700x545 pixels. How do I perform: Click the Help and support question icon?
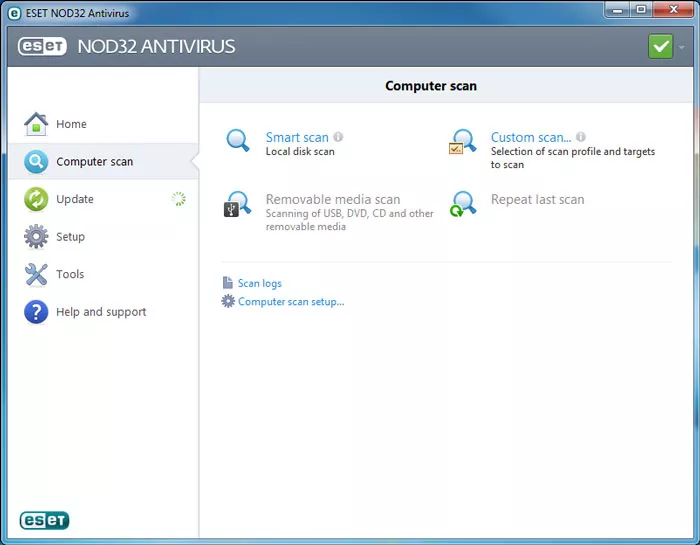click(36, 312)
